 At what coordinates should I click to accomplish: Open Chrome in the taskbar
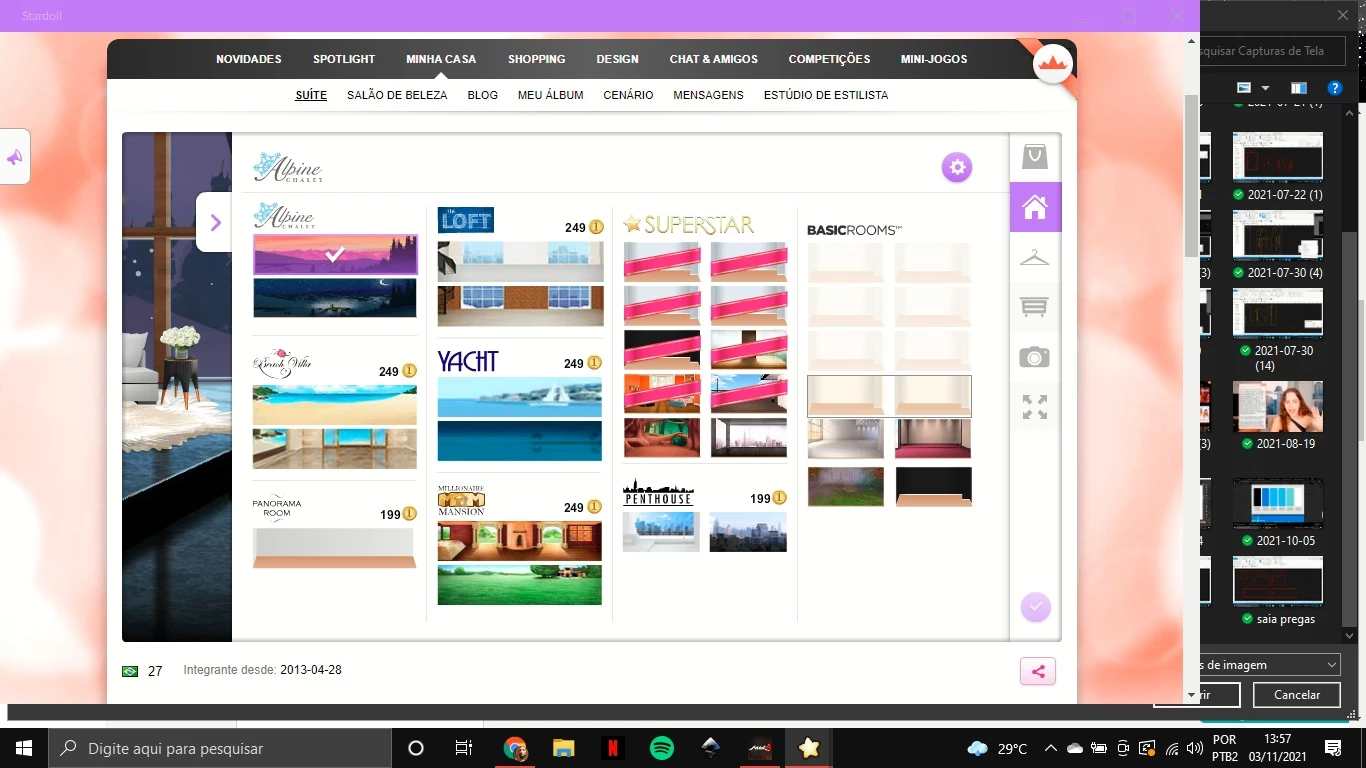(515, 748)
